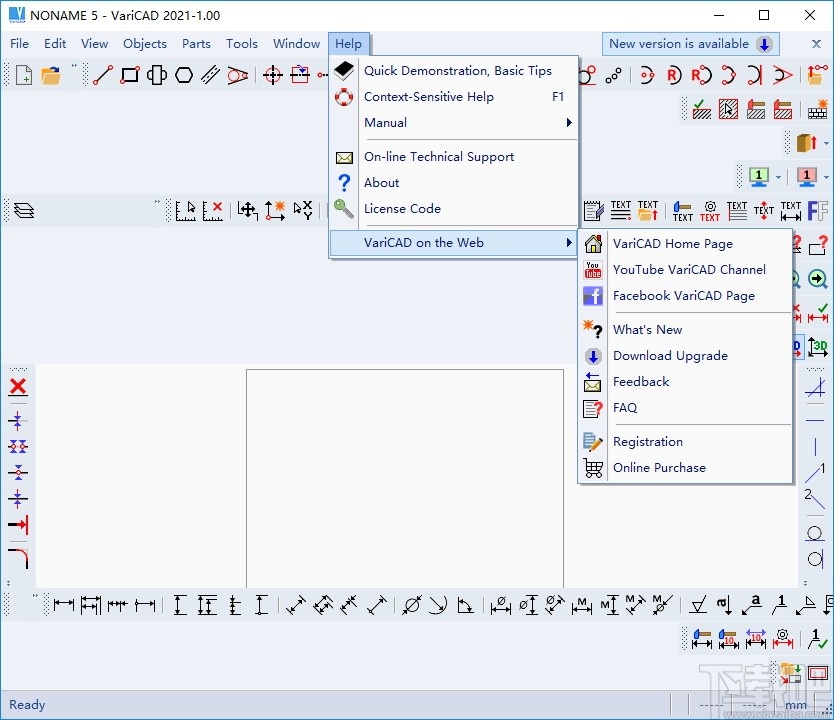Open YouTube VariCAD Channel
834x720 pixels.
685,270
